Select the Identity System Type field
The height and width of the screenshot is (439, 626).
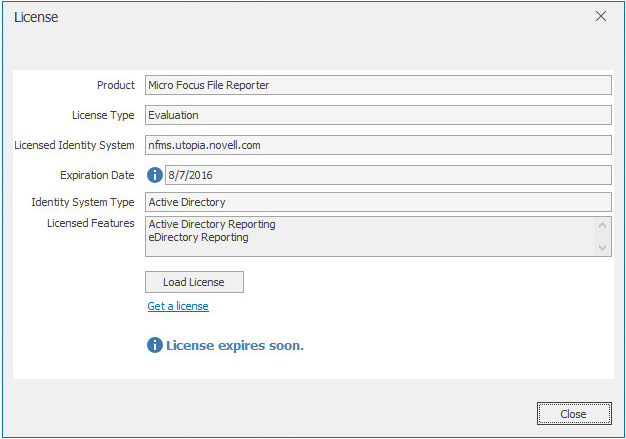coord(378,202)
